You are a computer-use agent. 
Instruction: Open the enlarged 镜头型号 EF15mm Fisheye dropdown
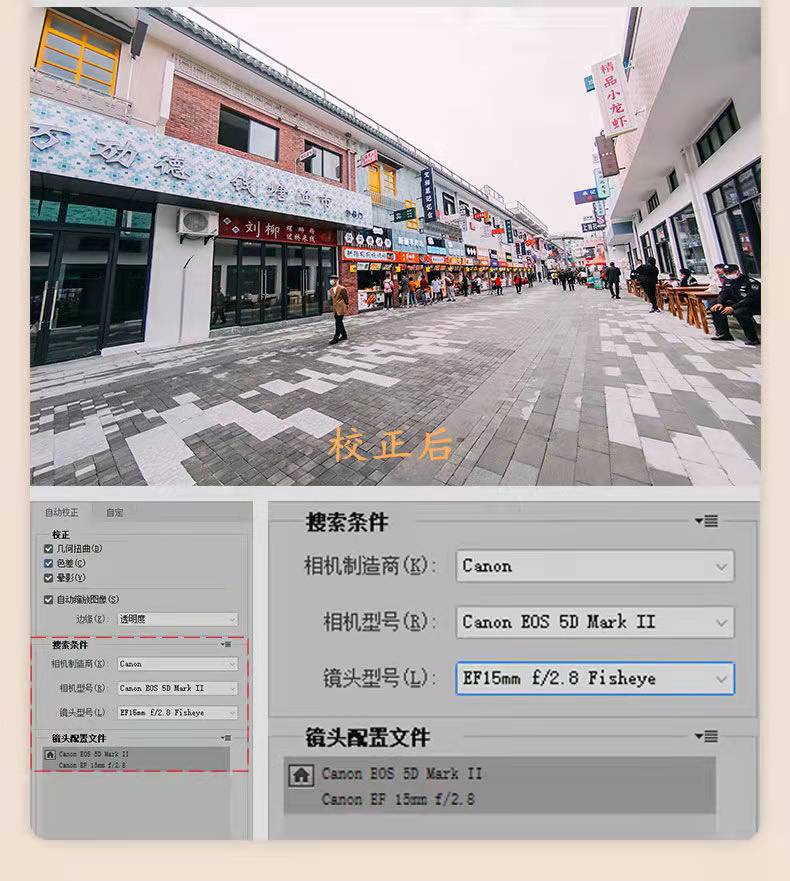pyautogui.click(x=594, y=678)
